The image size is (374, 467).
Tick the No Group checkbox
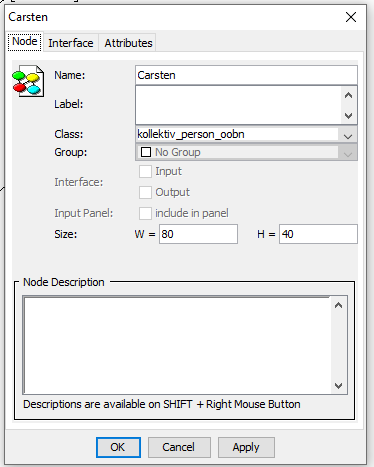[146, 152]
